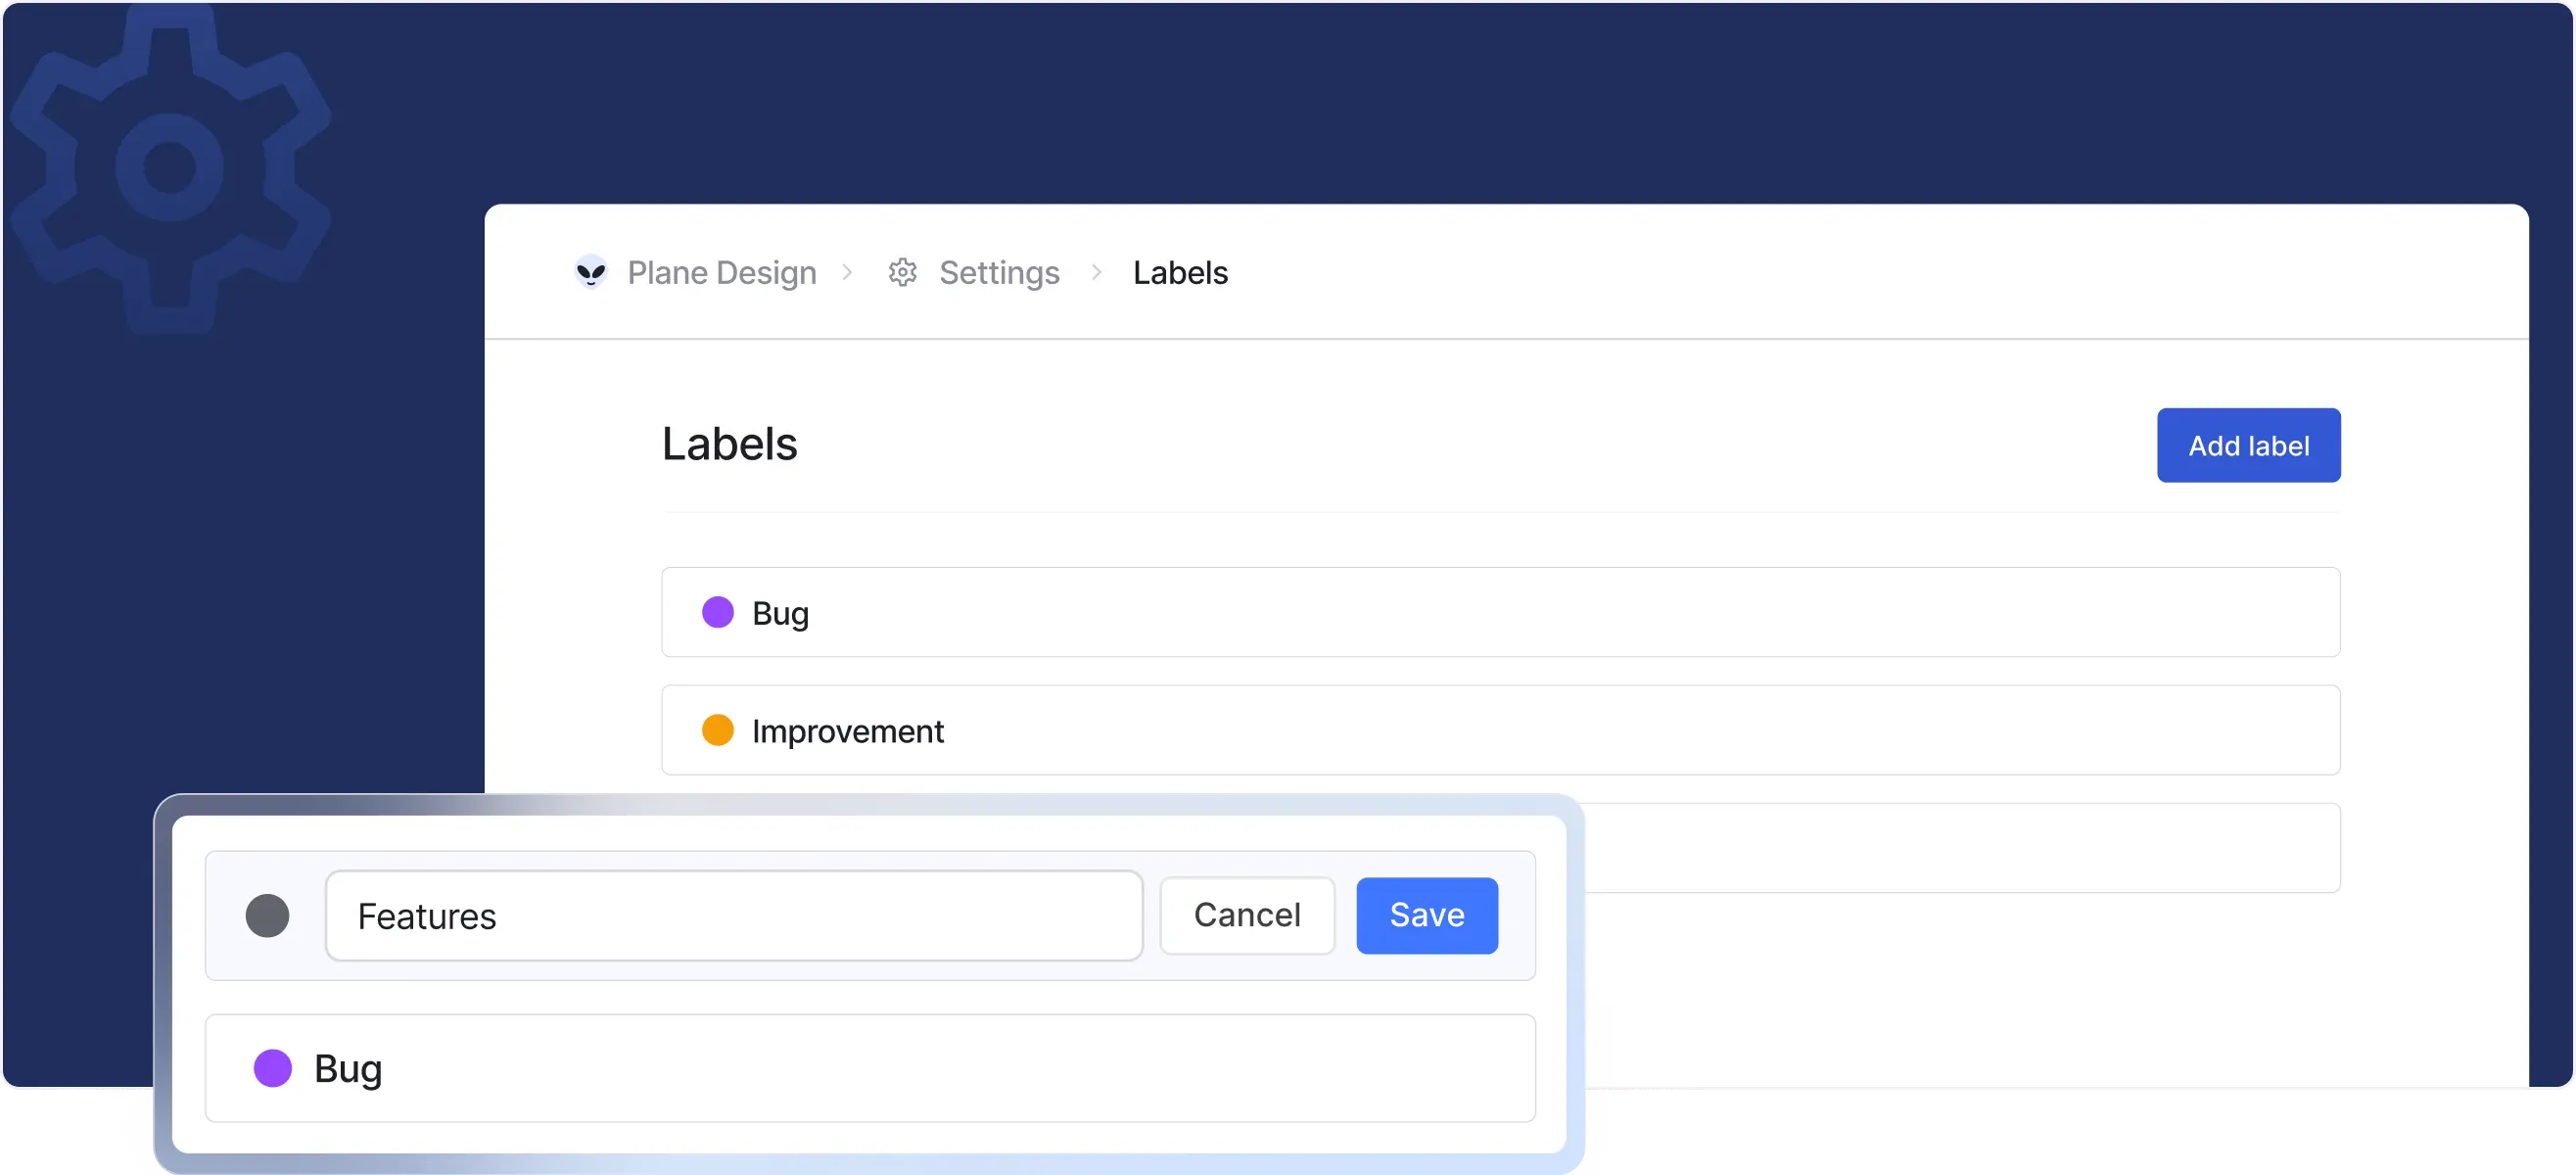2576x1175 pixels.
Task: Select the Bug label row in main list
Action: pyautogui.click(x=1500, y=612)
